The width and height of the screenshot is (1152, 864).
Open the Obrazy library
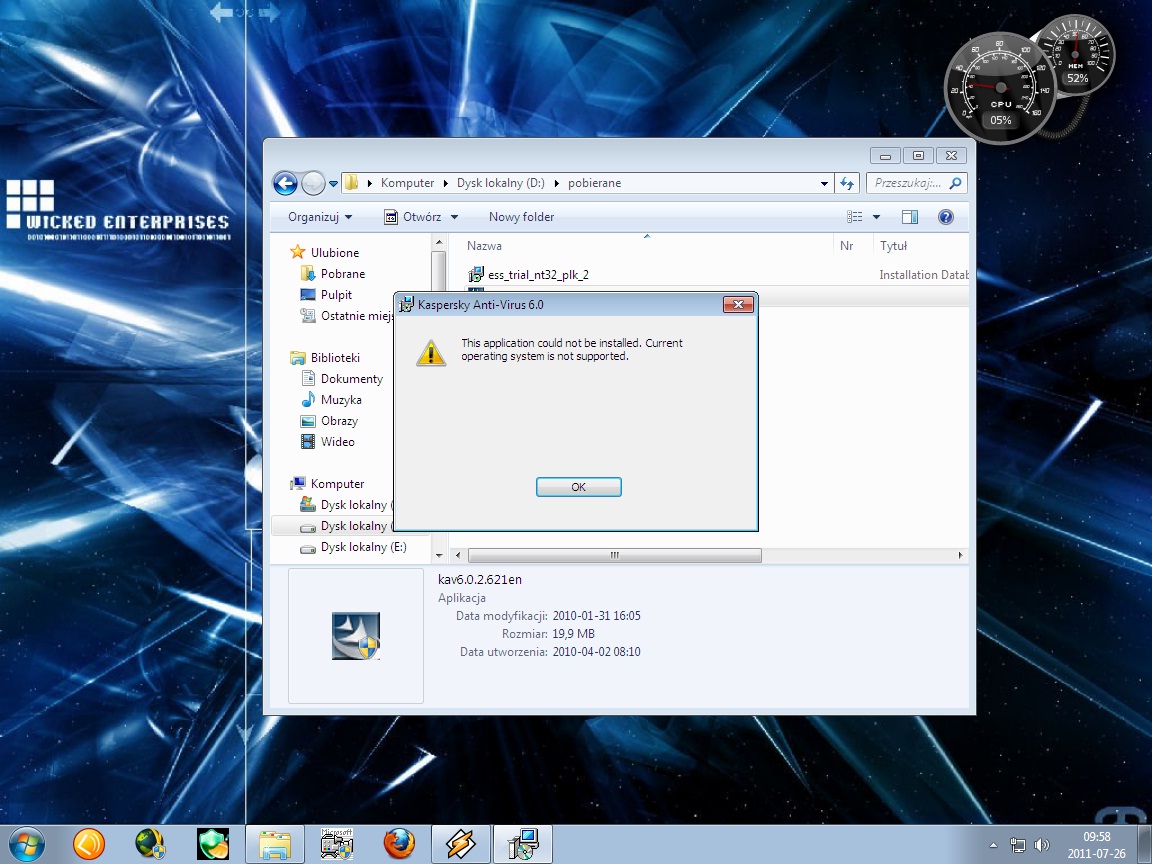(339, 421)
